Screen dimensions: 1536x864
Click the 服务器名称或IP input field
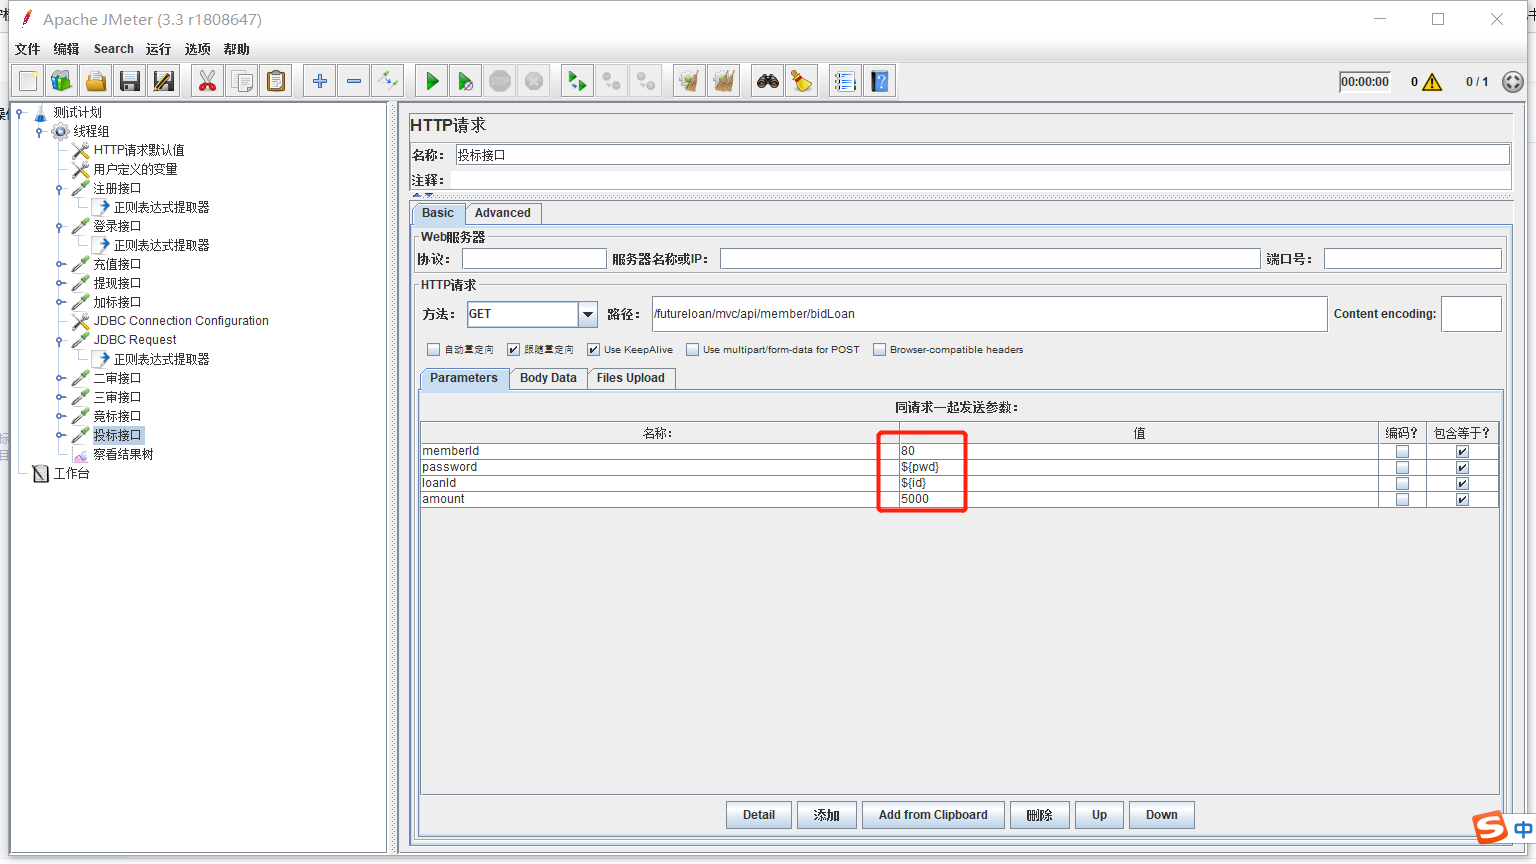pyautogui.click(x=990, y=259)
